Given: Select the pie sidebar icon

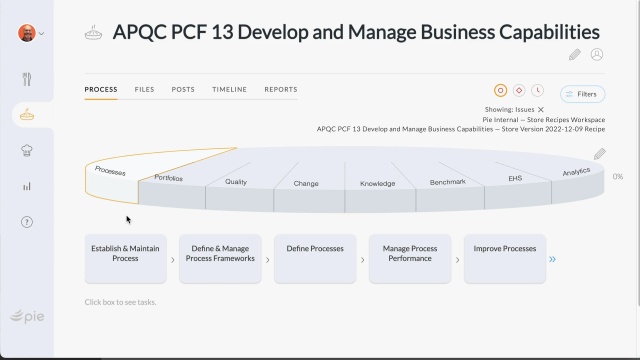Looking at the screenshot, I should [x=27, y=115].
